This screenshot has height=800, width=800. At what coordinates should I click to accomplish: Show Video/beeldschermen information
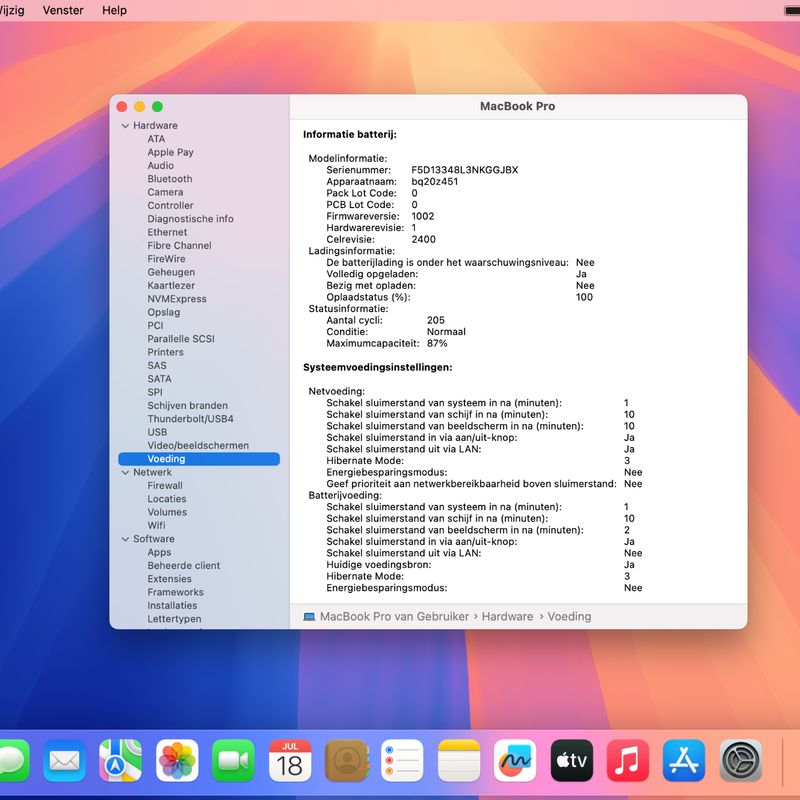click(198, 445)
